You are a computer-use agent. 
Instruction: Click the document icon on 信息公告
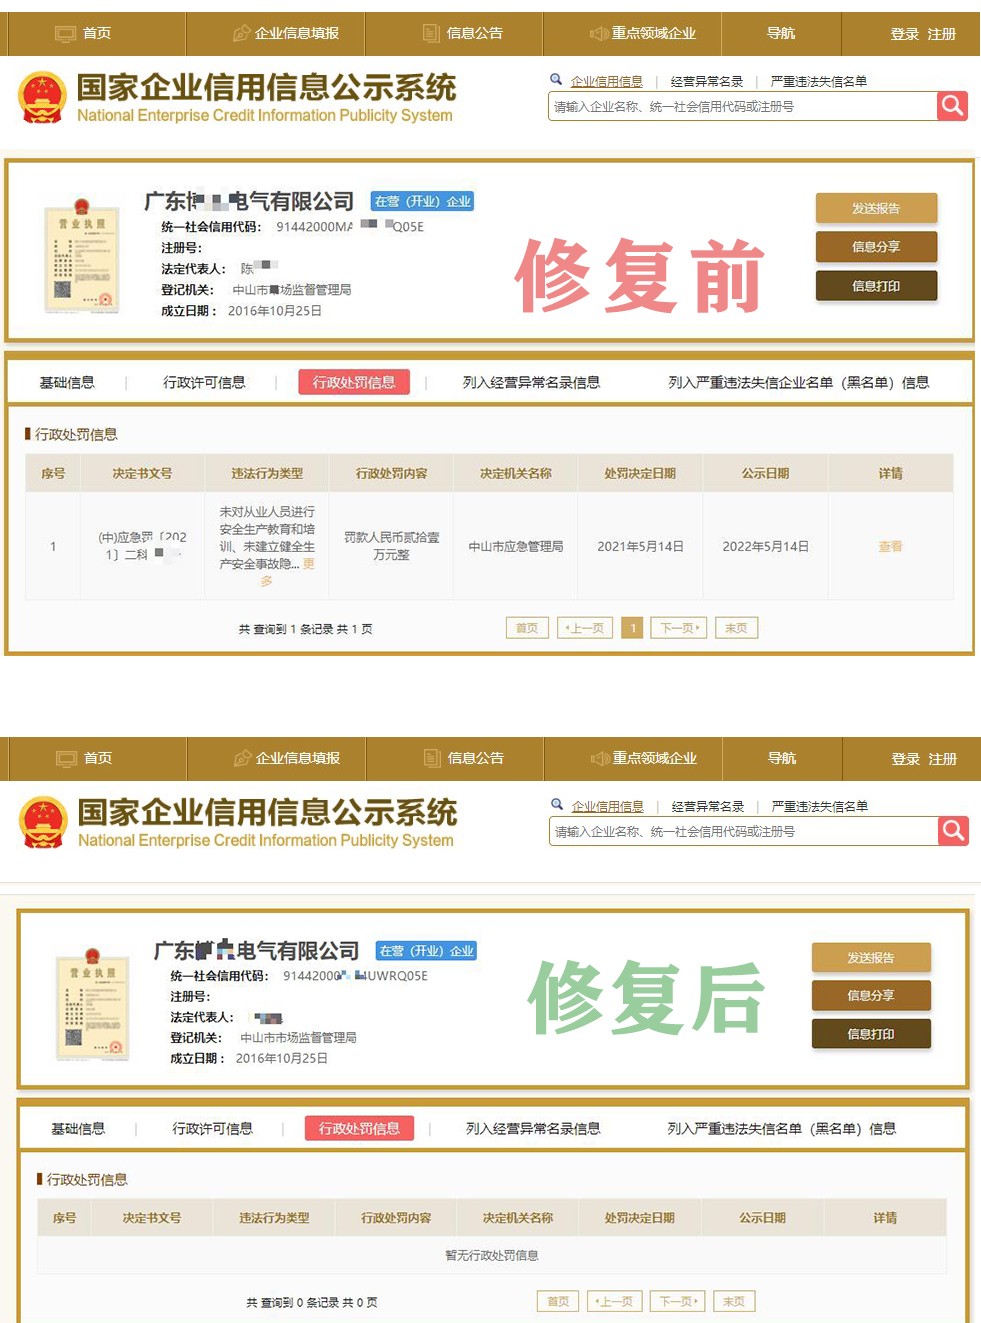432,32
